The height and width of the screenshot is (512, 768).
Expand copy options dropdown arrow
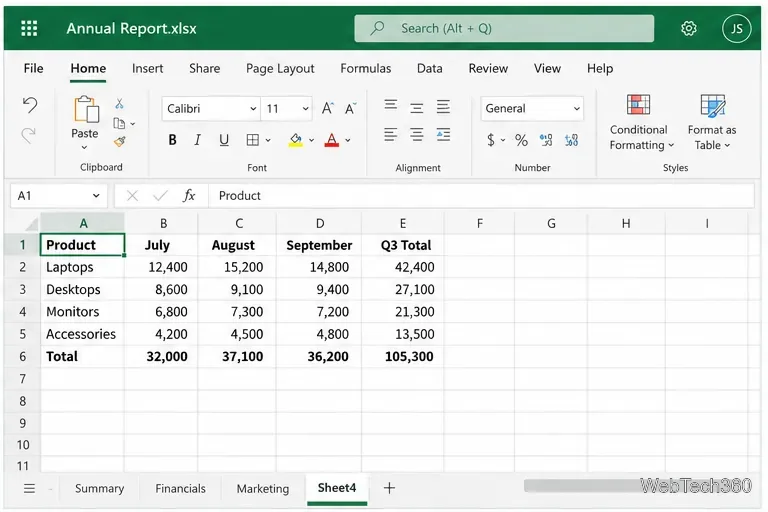point(133,124)
